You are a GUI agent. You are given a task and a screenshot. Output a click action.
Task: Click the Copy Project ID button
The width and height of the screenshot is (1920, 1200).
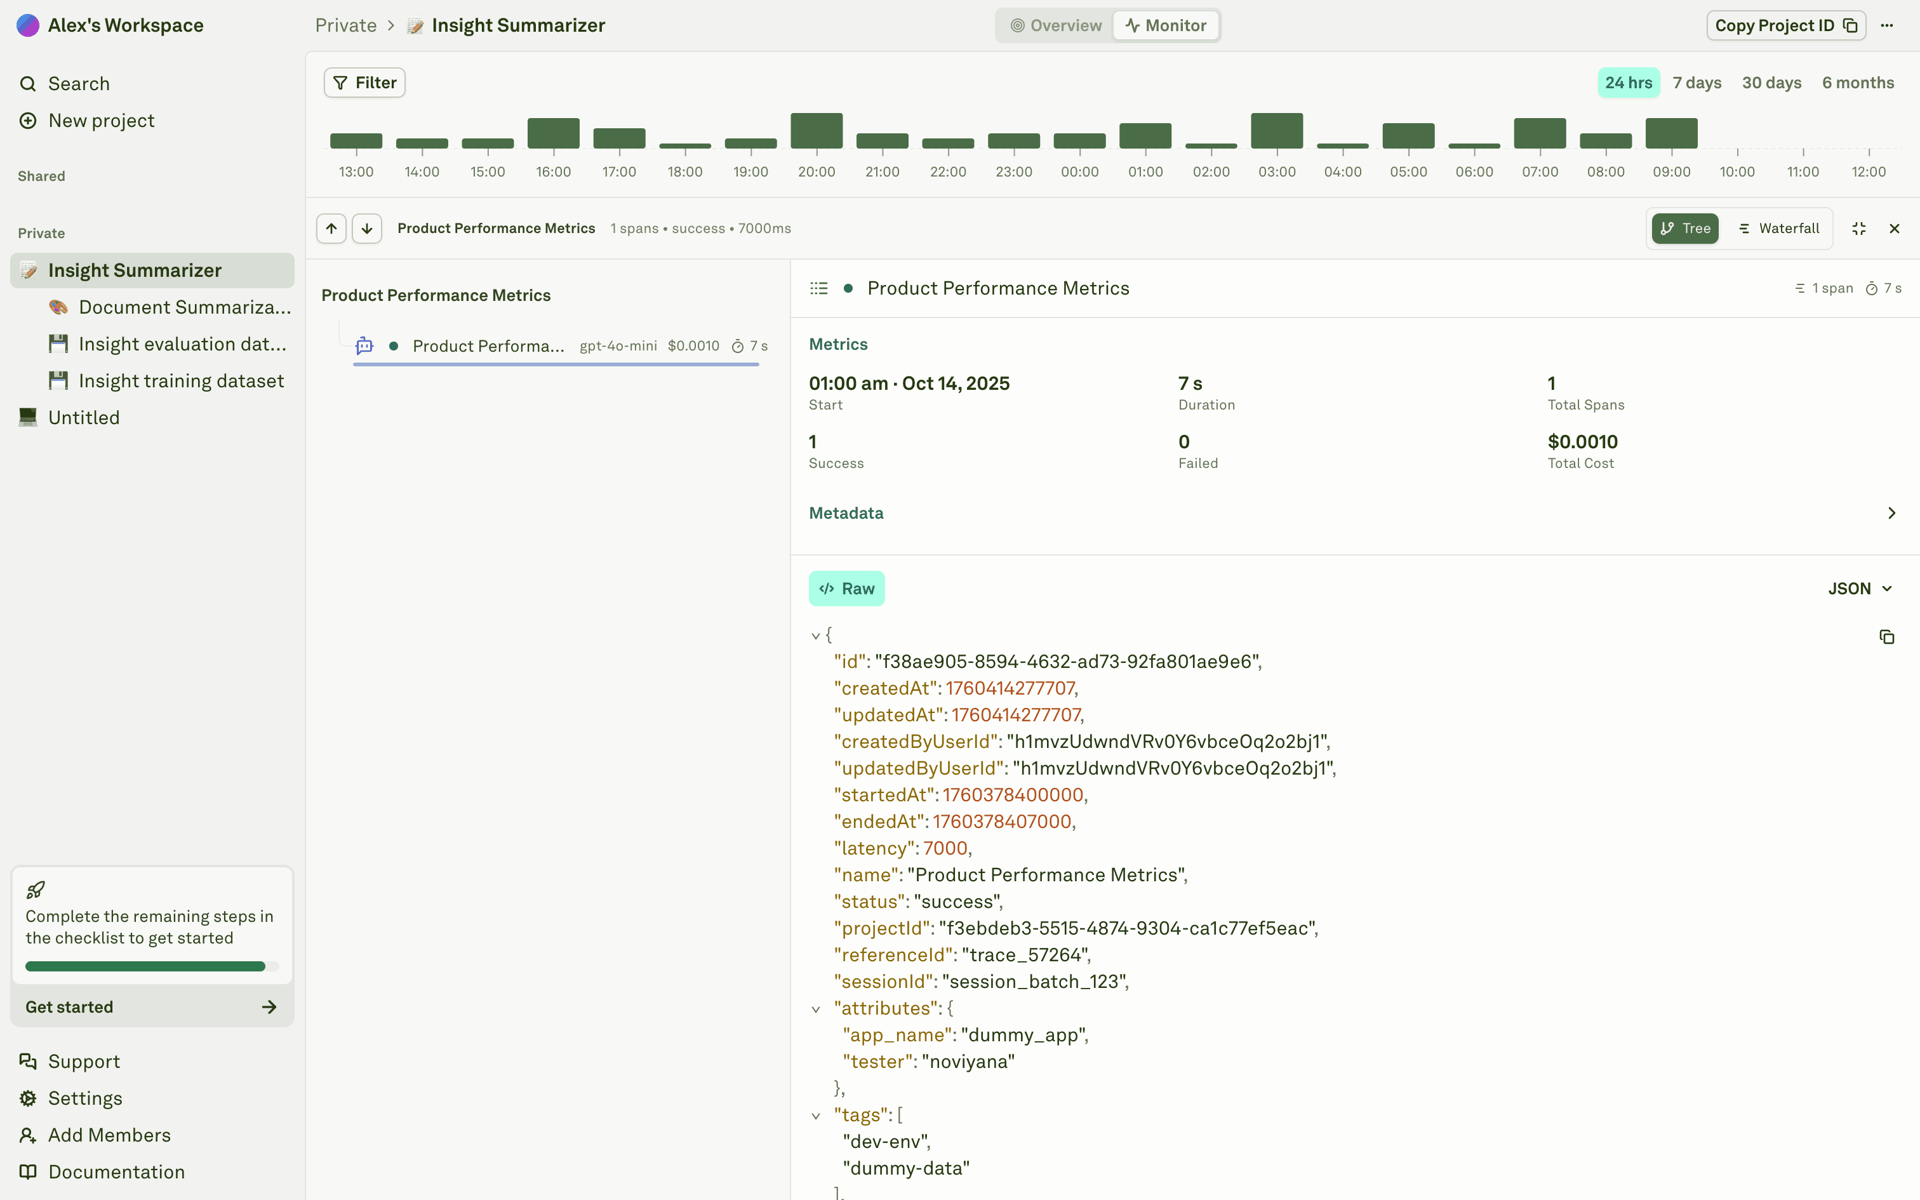click(1785, 26)
